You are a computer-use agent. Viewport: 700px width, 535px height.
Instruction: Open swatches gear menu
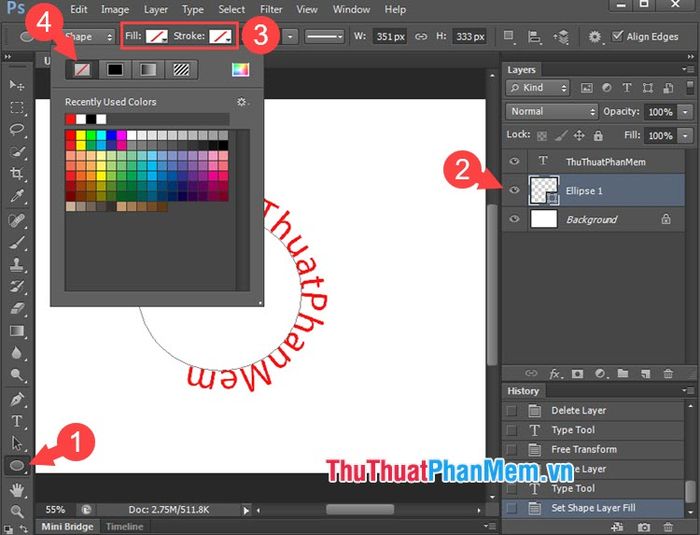click(x=242, y=102)
